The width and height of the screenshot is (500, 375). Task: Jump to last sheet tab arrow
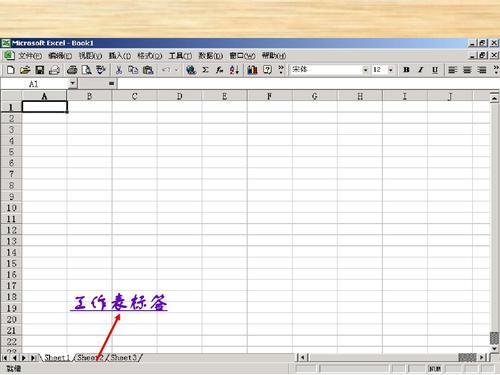33,358
